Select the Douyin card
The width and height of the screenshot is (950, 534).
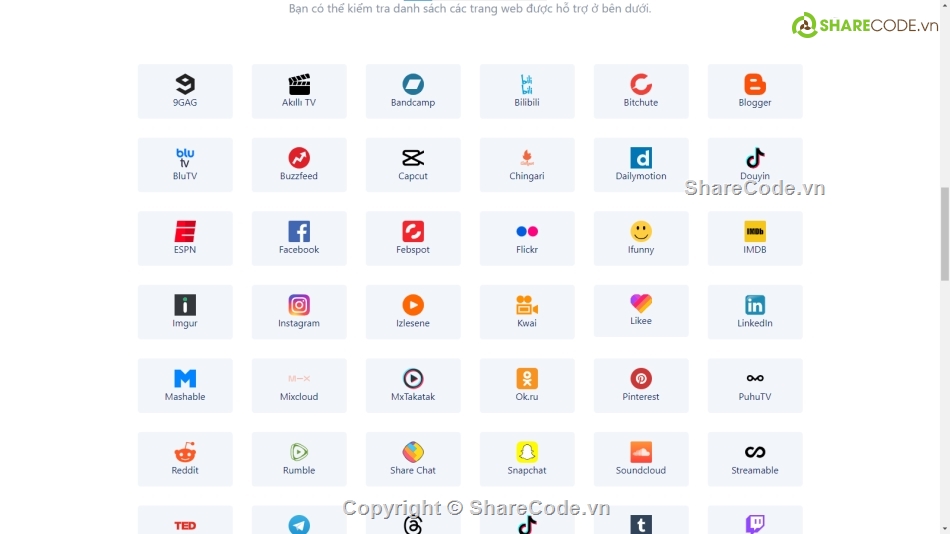point(754,165)
